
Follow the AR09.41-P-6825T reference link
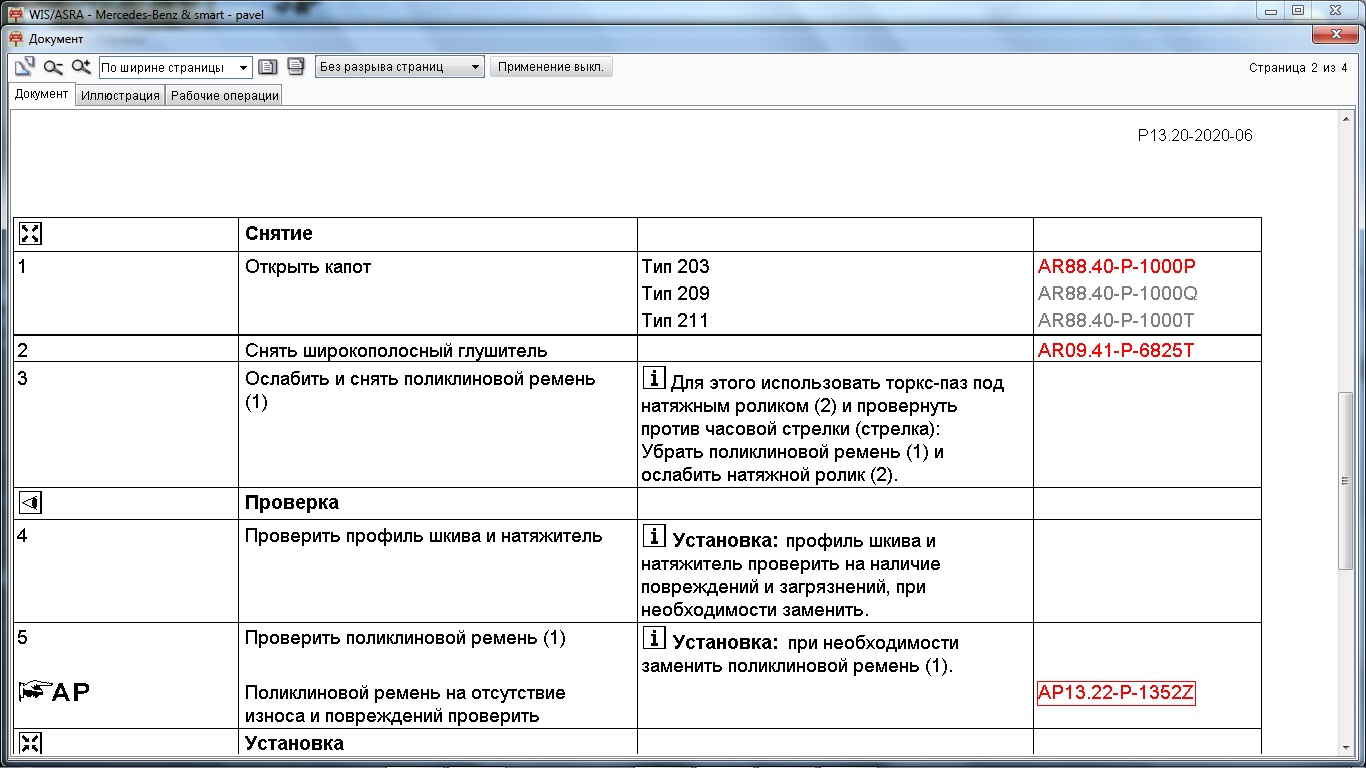(x=1116, y=350)
